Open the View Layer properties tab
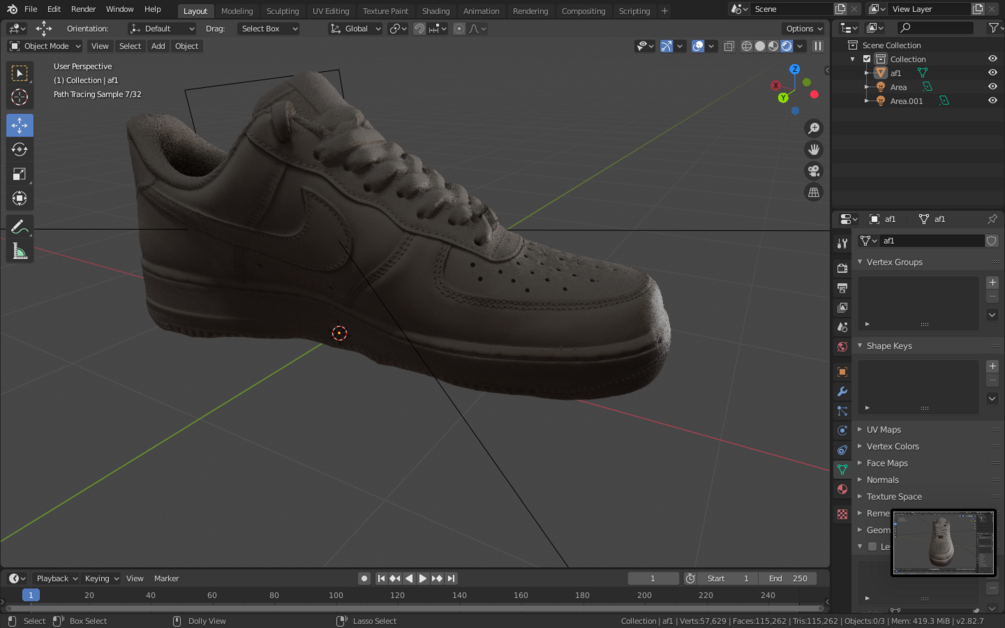1005x628 pixels. 842,308
